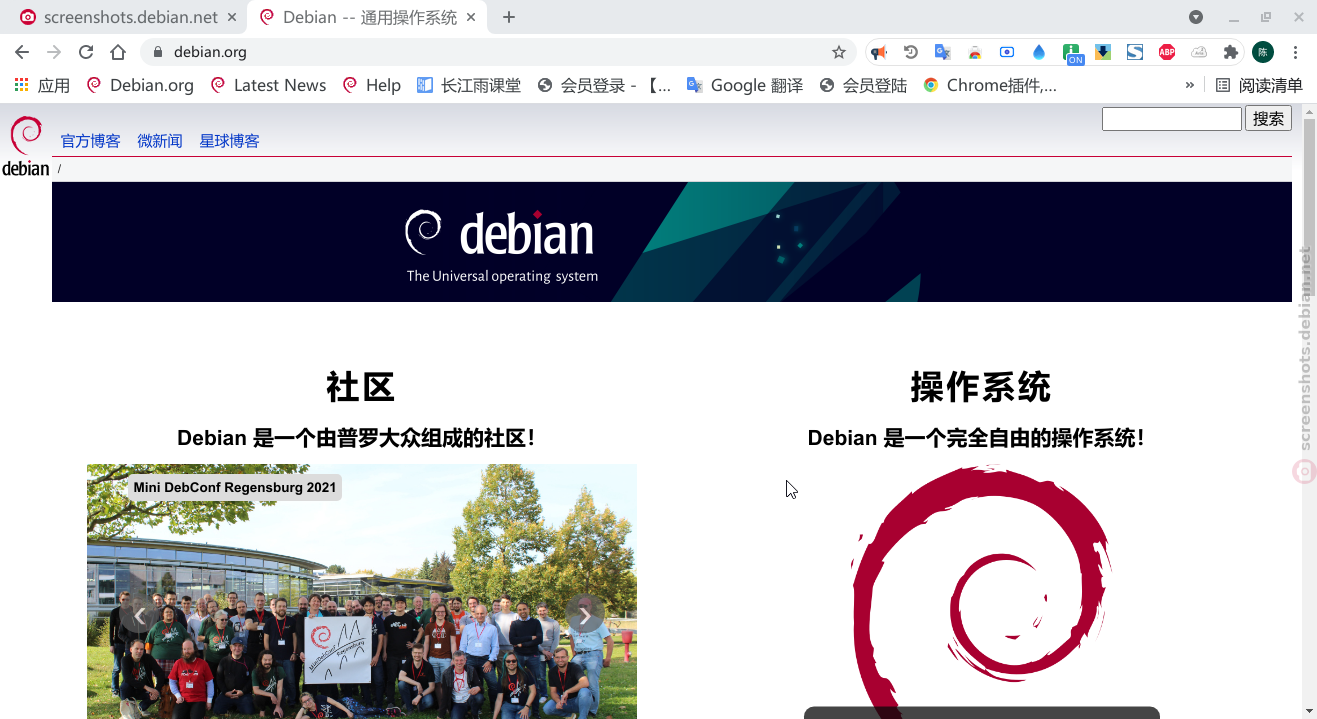The width and height of the screenshot is (1317, 719).
Task: Click the green extension with ON badge
Action: (1072, 53)
